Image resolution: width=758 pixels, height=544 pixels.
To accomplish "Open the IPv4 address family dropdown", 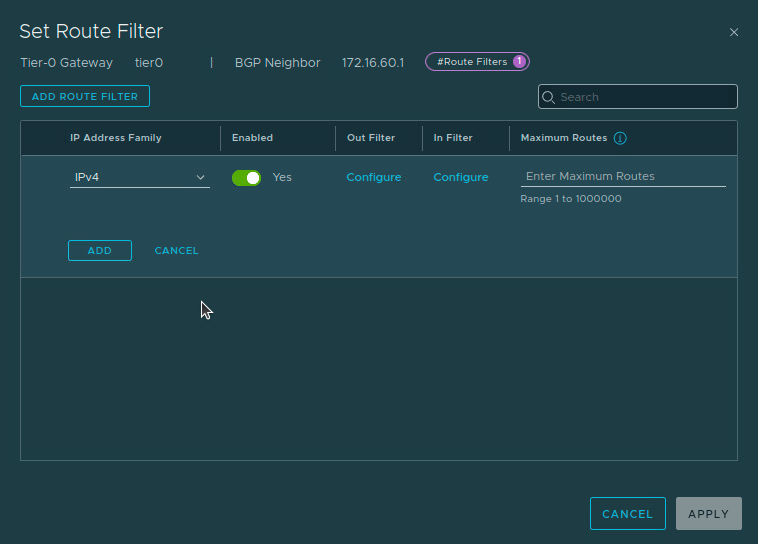I will 139,177.
